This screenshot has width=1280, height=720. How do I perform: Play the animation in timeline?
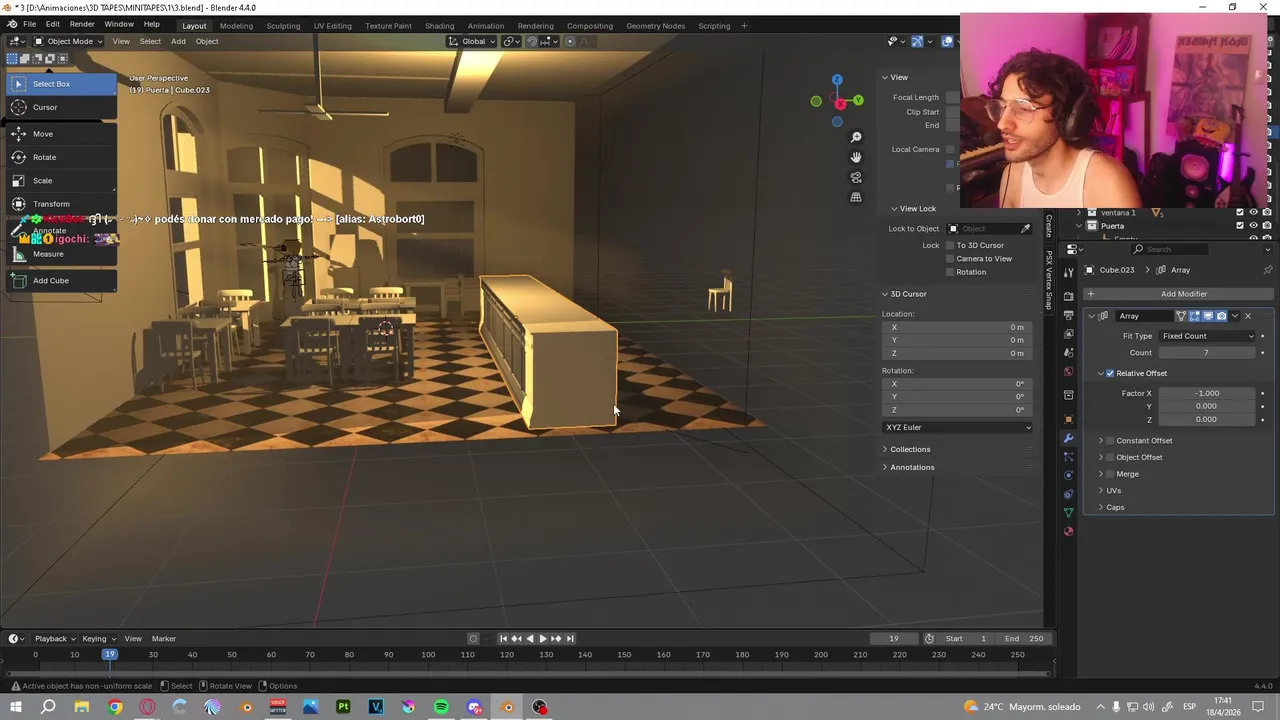pos(543,639)
